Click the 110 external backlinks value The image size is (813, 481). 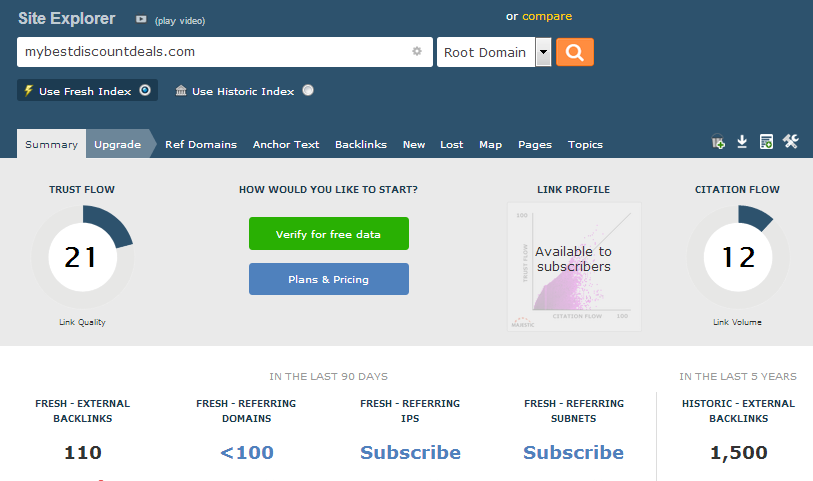pos(83,452)
